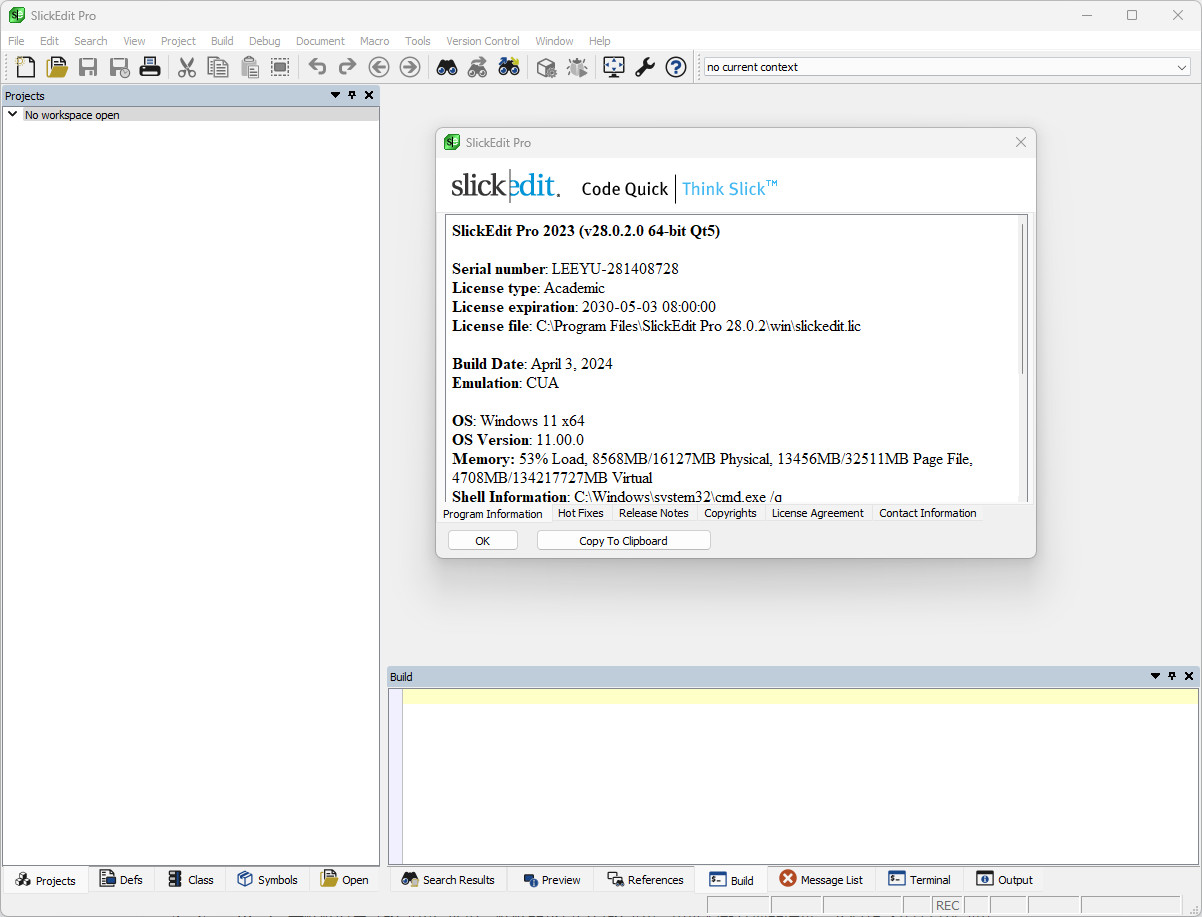Close the SlickEdit Pro about dialog

(x=1020, y=142)
